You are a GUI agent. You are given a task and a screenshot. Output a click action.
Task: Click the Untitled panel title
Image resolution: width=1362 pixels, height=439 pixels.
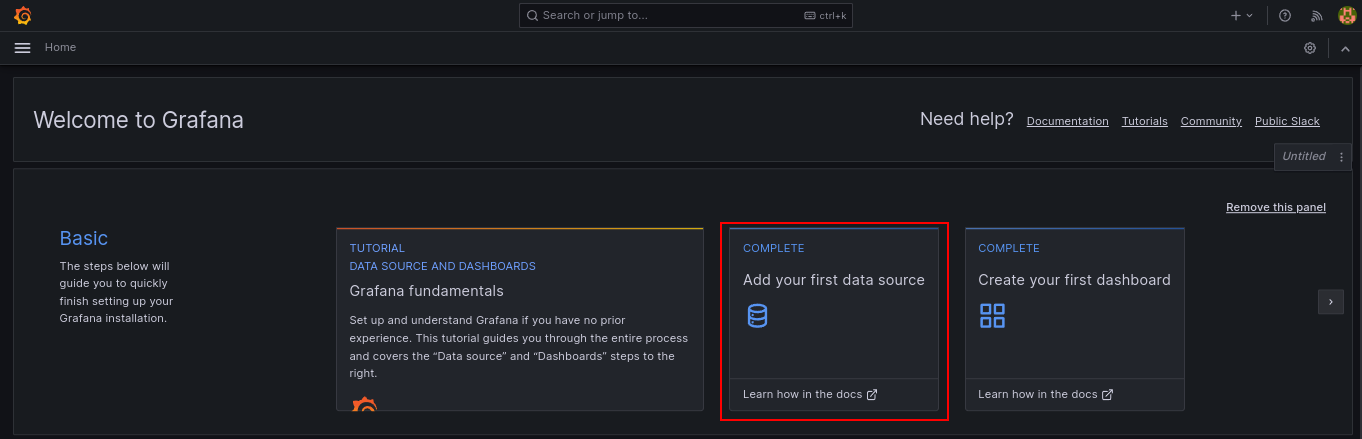pyautogui.click(x=1304, y=156)
